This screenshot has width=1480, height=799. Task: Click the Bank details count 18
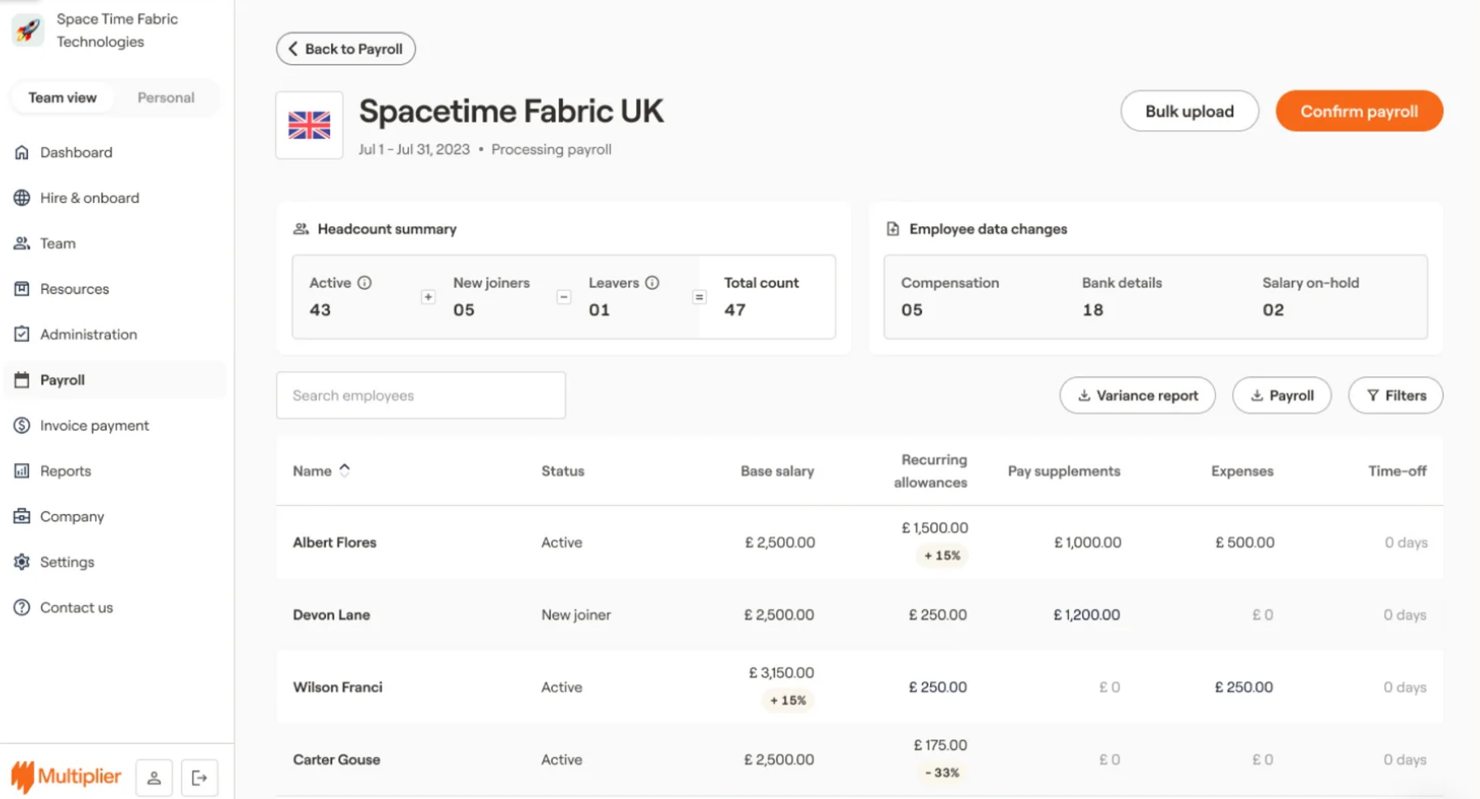point(1093,310)
